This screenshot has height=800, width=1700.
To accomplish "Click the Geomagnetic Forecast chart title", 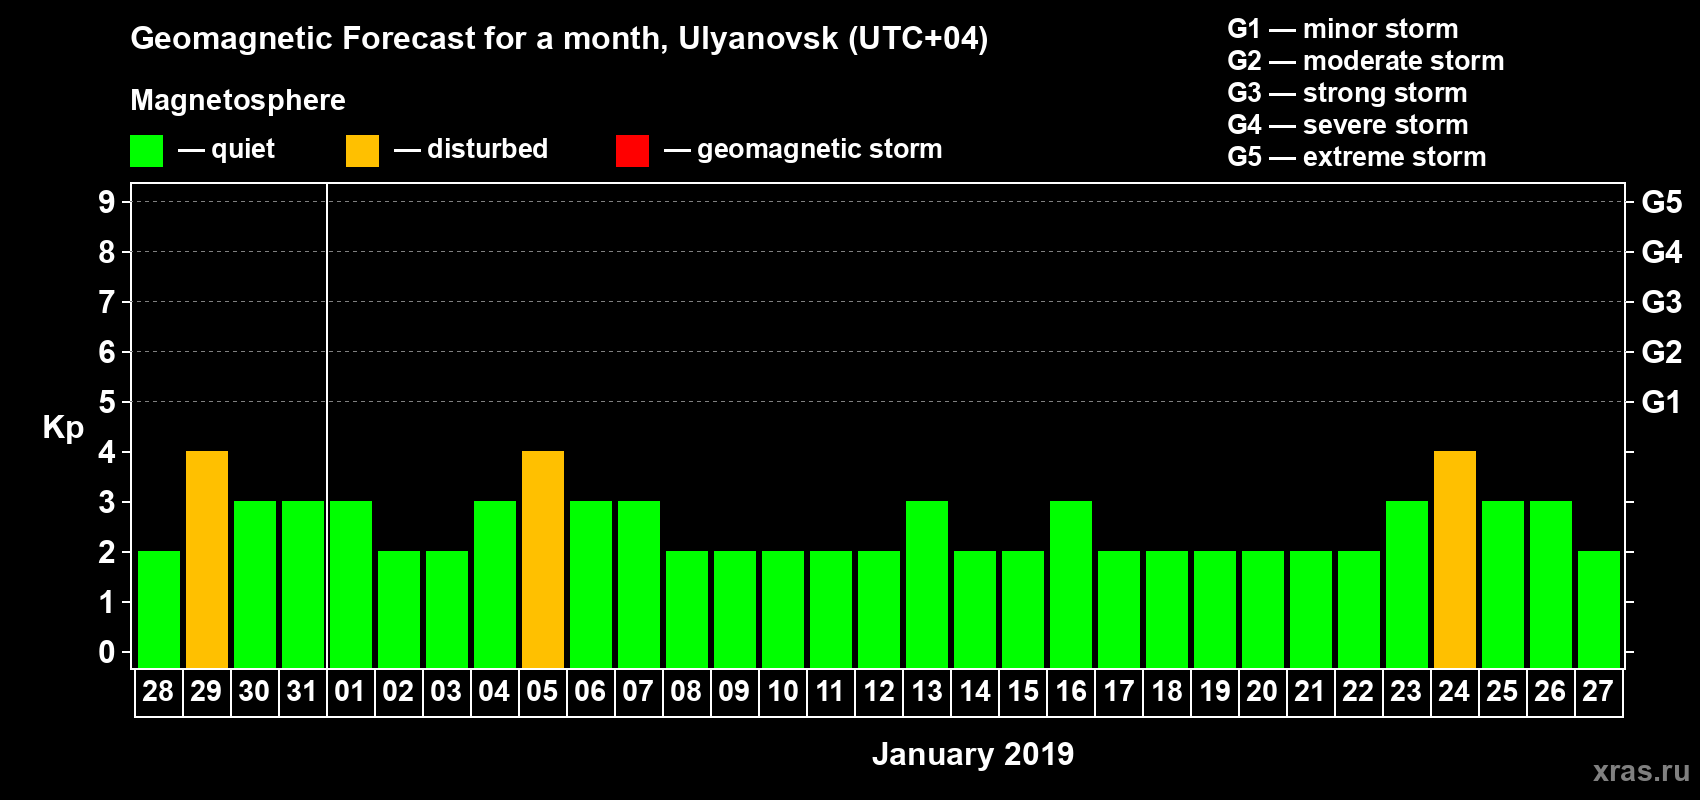I will (559, 39).
